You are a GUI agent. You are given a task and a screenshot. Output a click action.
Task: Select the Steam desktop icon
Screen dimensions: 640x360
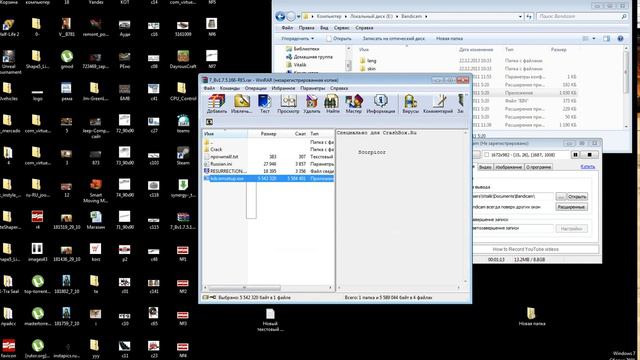tap(183, 156)
